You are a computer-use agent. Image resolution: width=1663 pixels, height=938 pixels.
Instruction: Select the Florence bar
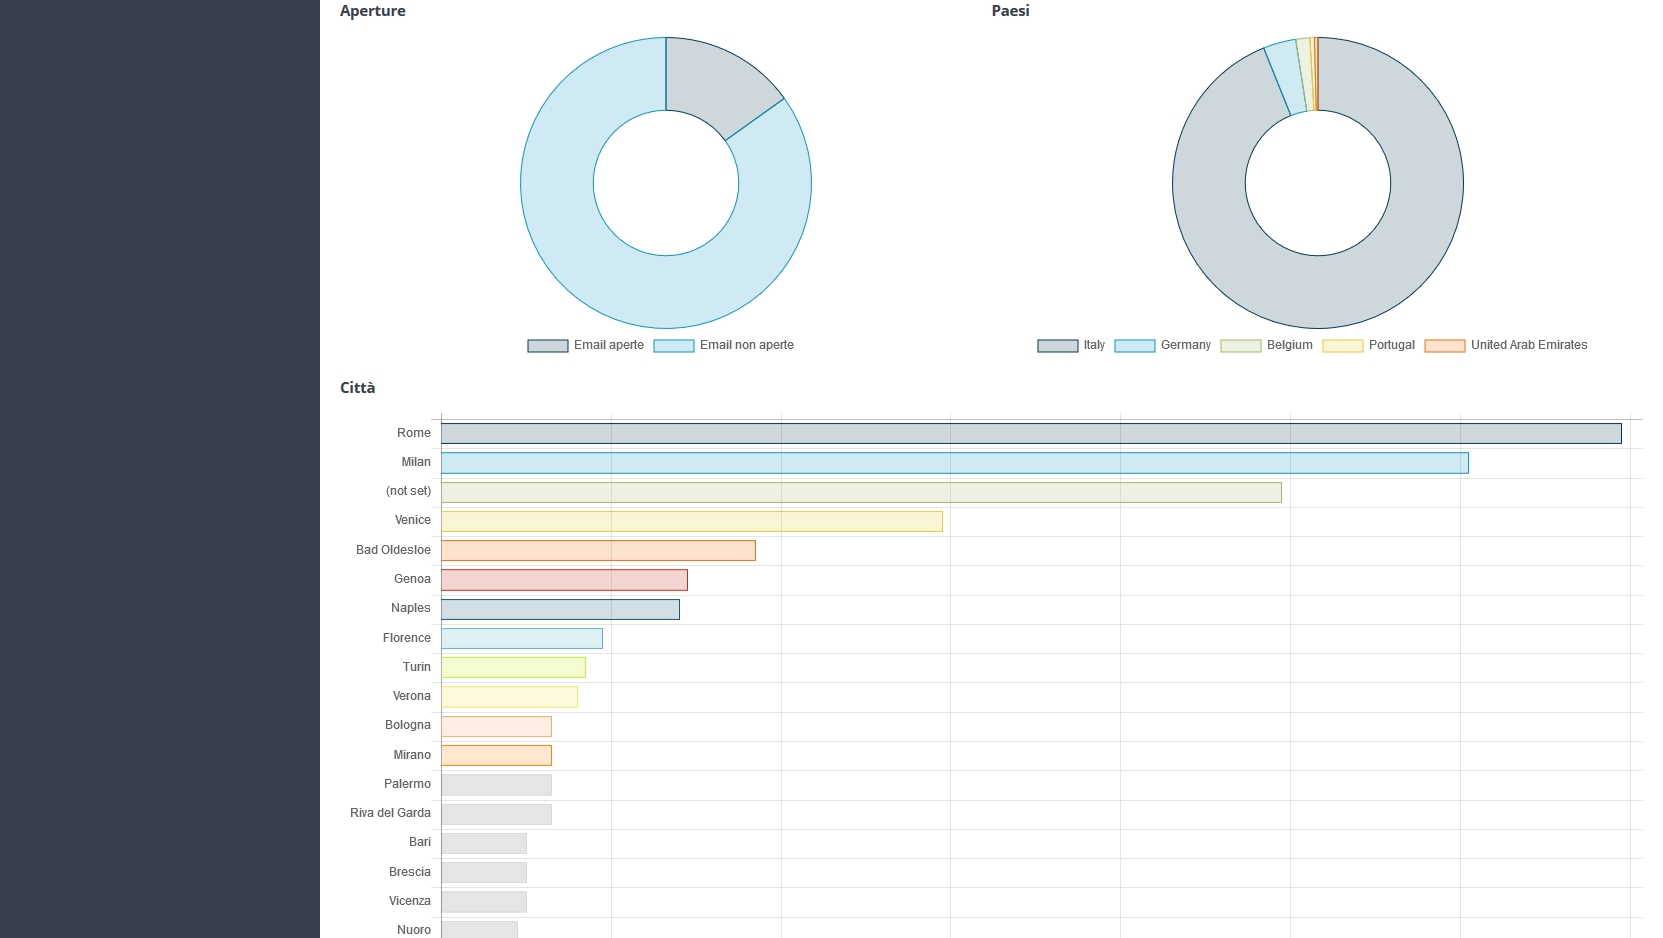point(521,638)
